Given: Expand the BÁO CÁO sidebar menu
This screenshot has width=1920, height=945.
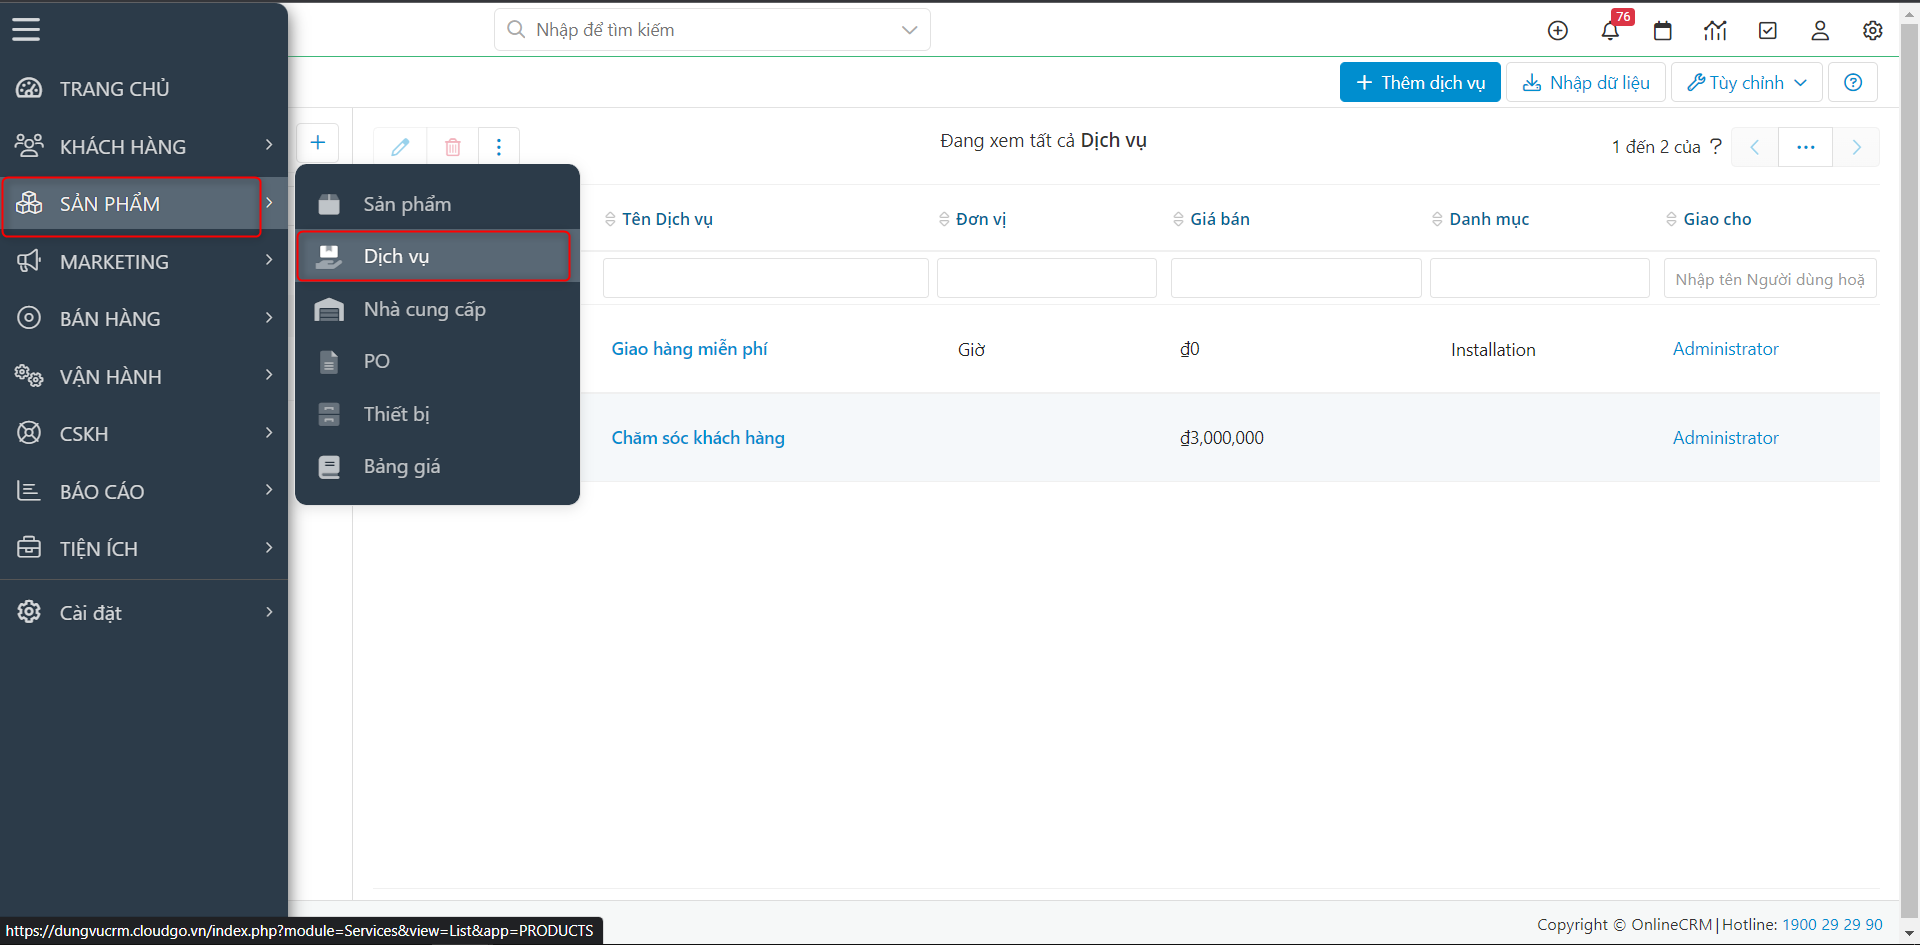Looking at the screenshot, I should (x=143, y=492).
